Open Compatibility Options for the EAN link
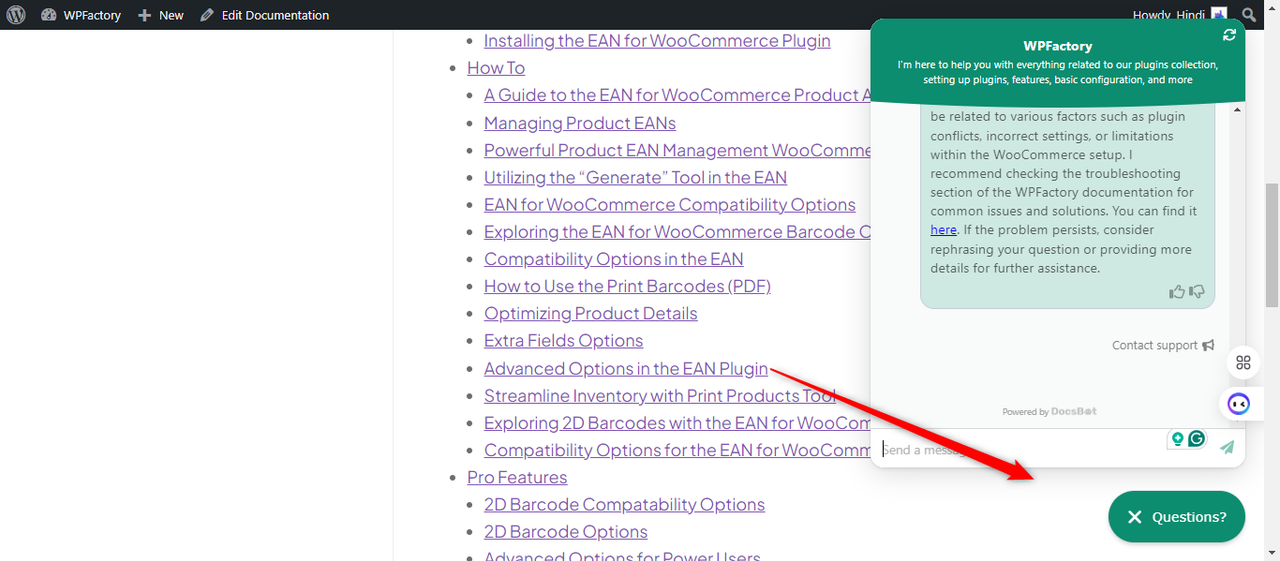The width and height of the screenshot is (1280, 561). pos(678,450)
